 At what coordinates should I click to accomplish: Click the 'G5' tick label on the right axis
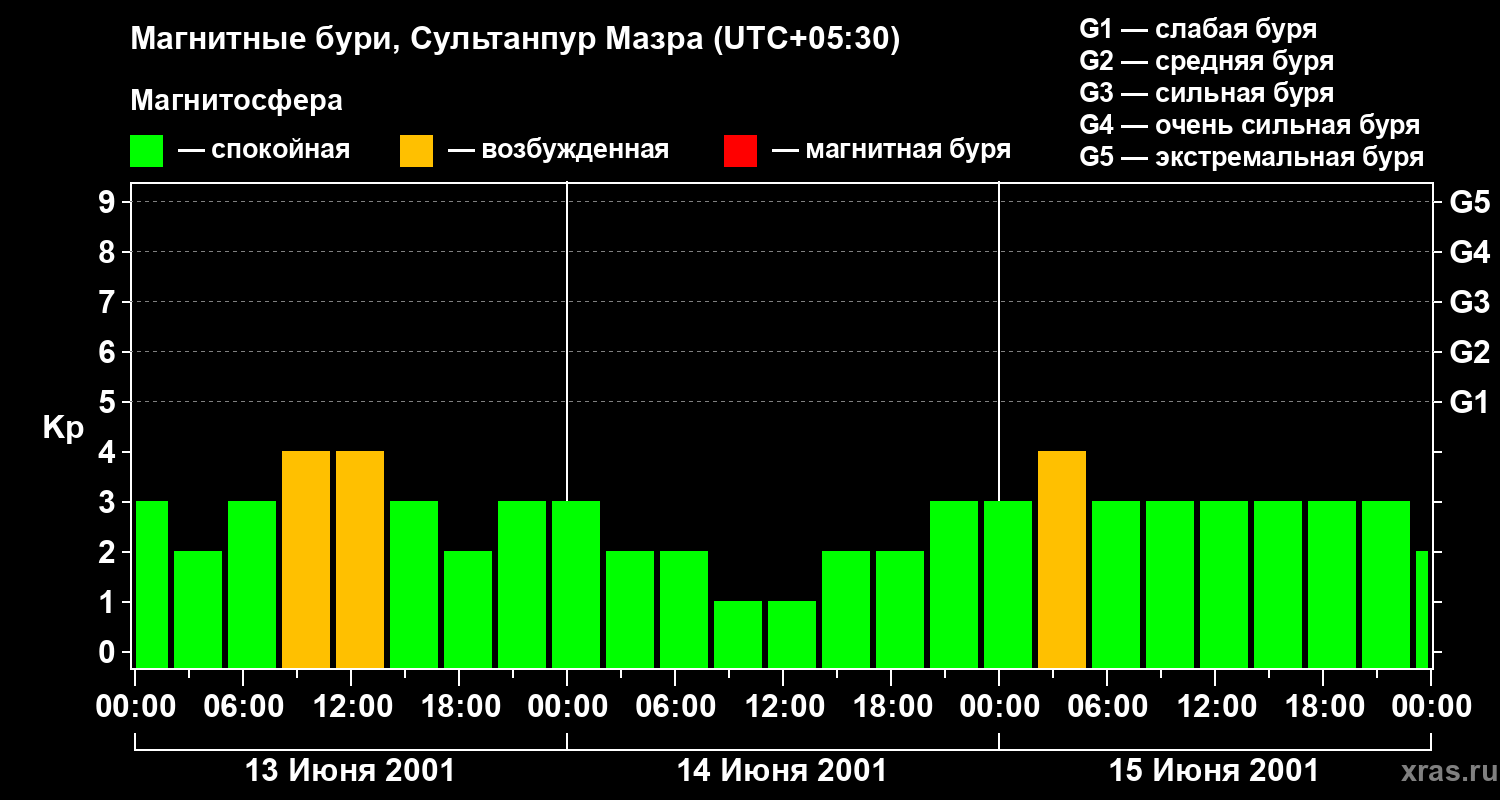click(1470, 202)
